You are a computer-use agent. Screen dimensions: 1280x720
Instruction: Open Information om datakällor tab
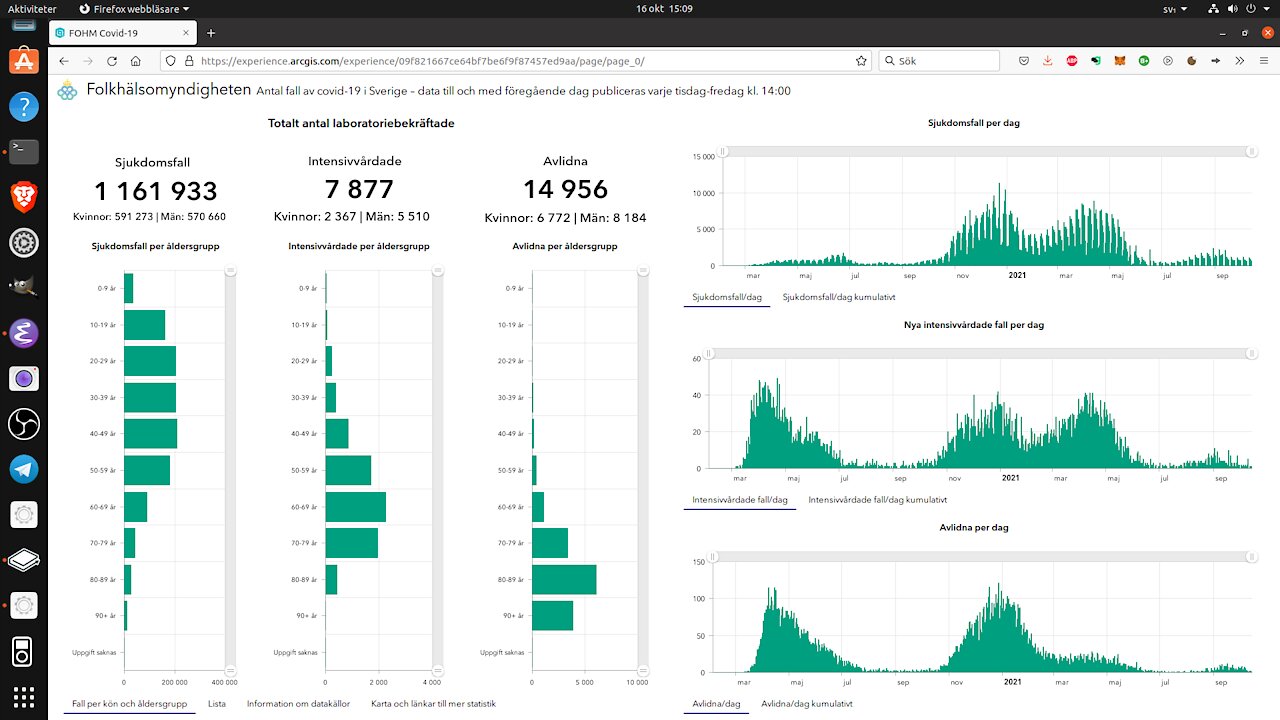pos(298,704)
